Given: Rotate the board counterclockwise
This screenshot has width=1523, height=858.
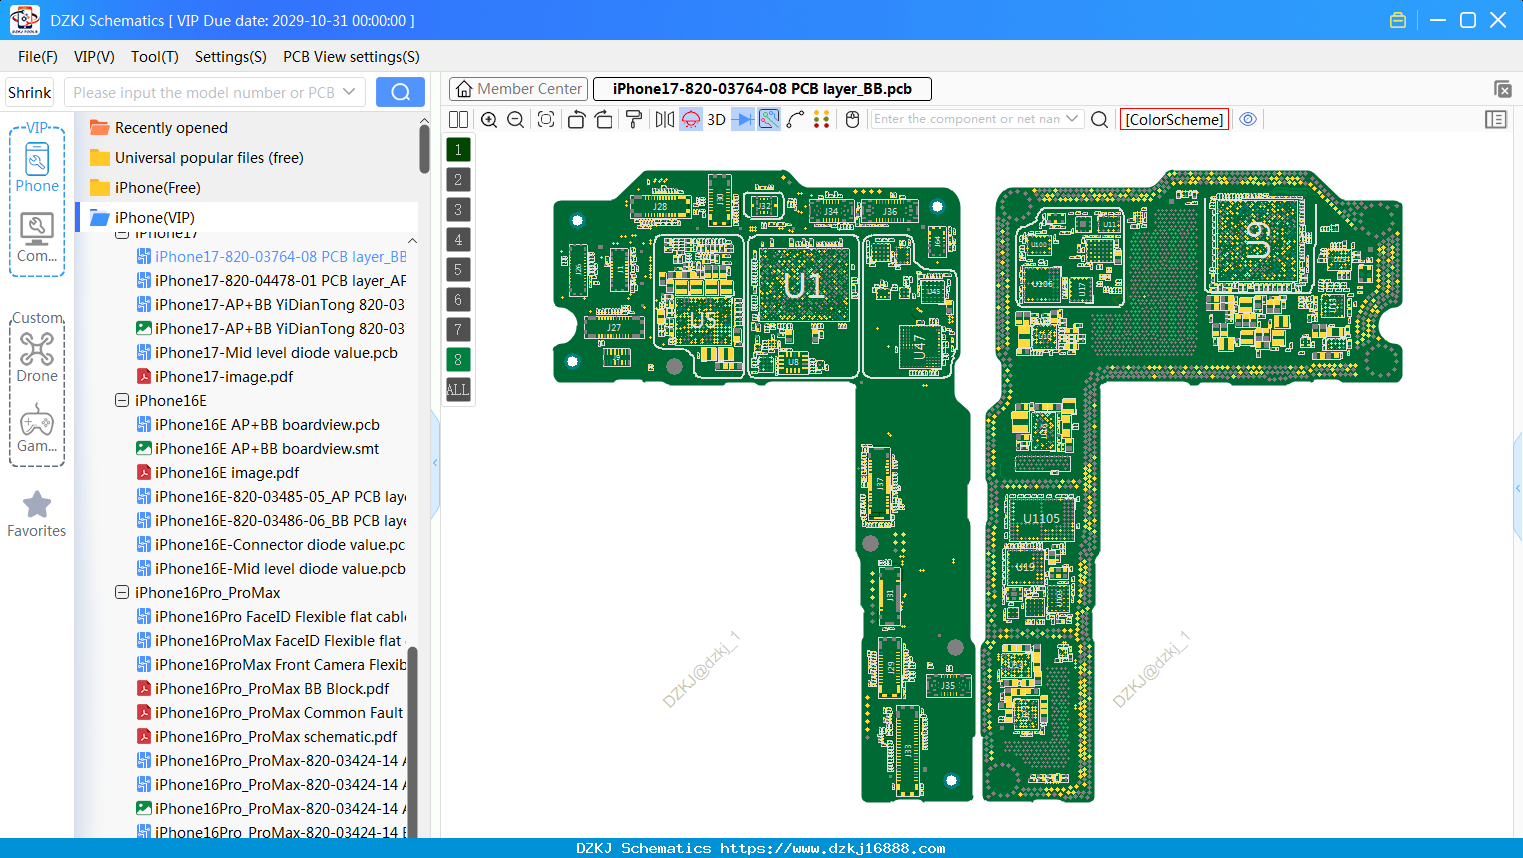Looking at the screenshot, I should 576,119.
